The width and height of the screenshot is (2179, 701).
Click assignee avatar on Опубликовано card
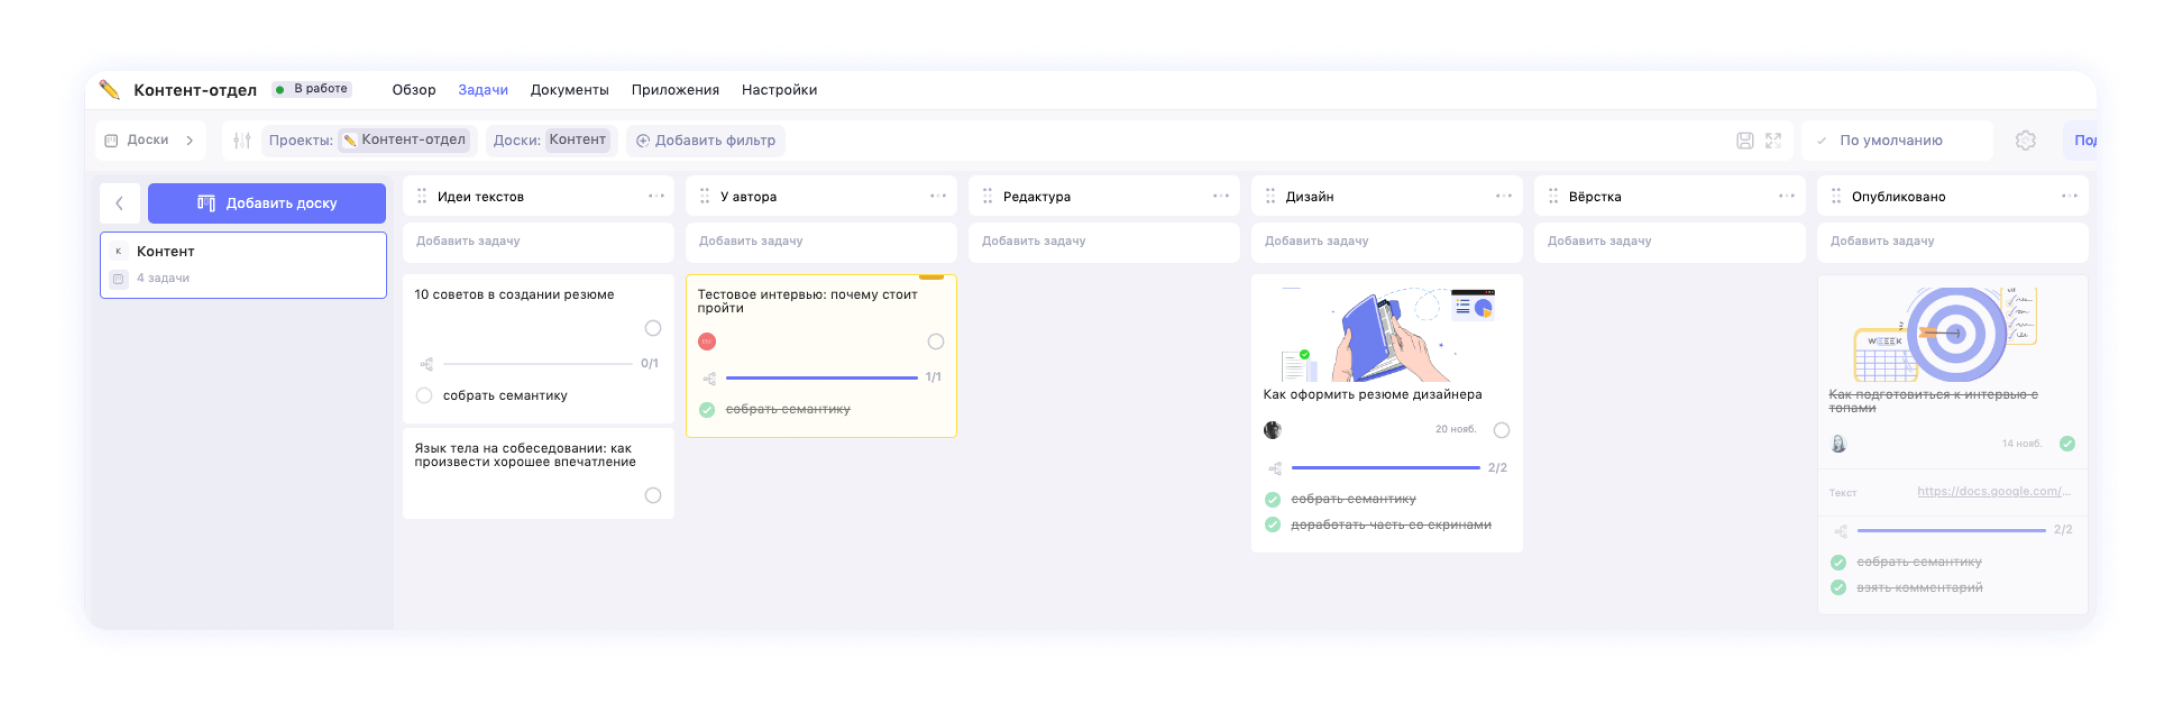click(1838, 443)
